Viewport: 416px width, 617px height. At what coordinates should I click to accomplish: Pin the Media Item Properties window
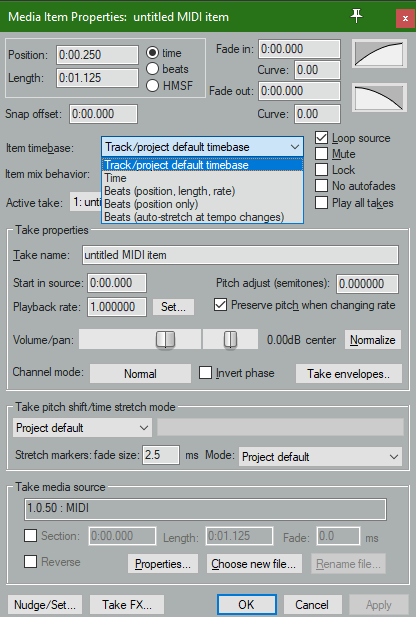(356, 17)
